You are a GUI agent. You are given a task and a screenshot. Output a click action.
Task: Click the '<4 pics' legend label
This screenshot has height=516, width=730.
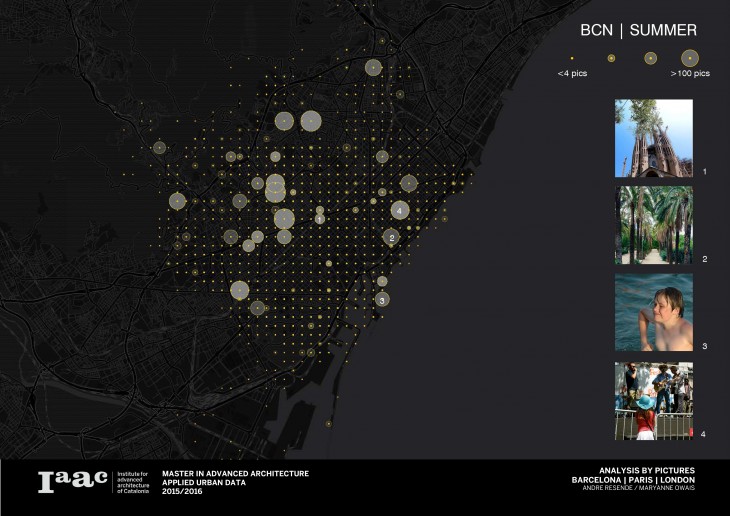pos(572,74)
